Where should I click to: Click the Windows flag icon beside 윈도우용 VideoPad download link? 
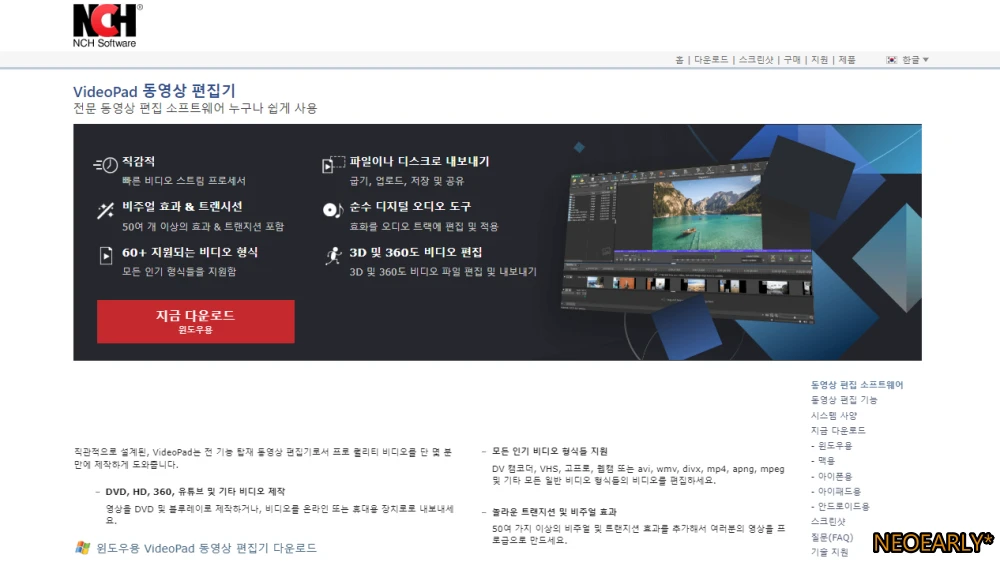coord(83,547)
